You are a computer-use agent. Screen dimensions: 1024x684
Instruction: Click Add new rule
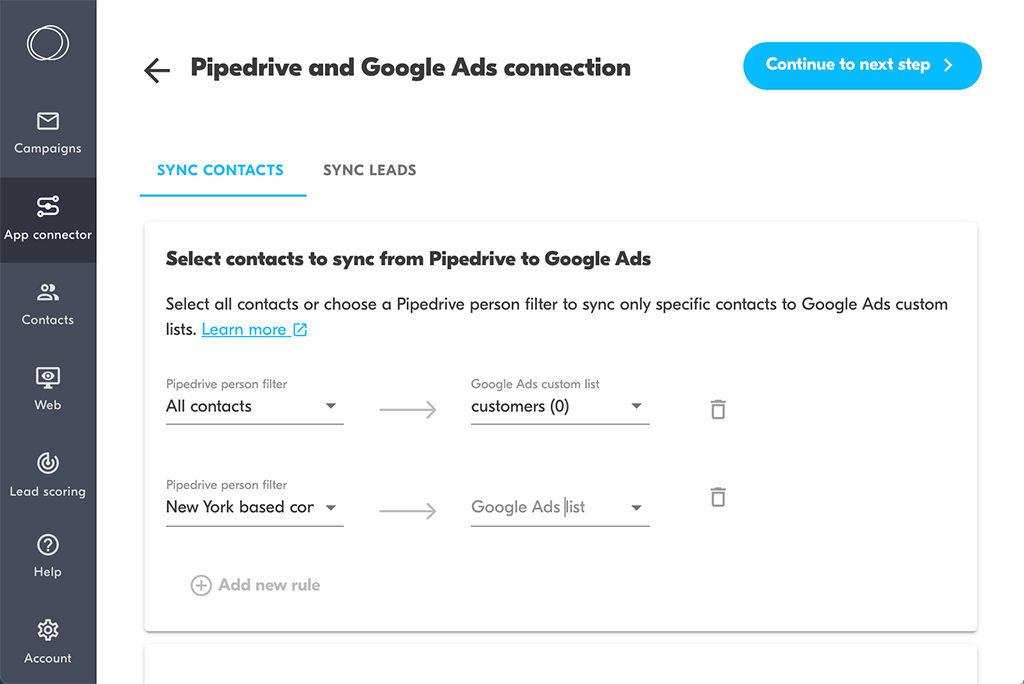pos(256,585)
